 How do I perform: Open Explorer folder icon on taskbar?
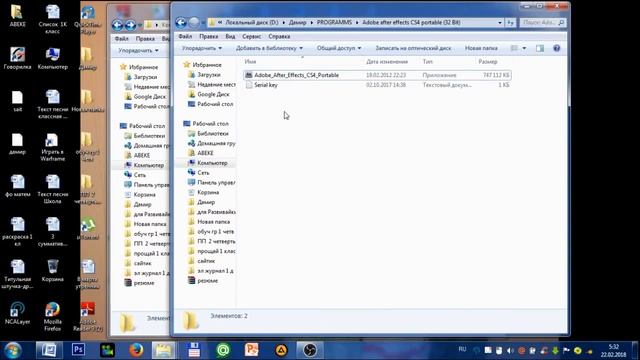[164, 350]
